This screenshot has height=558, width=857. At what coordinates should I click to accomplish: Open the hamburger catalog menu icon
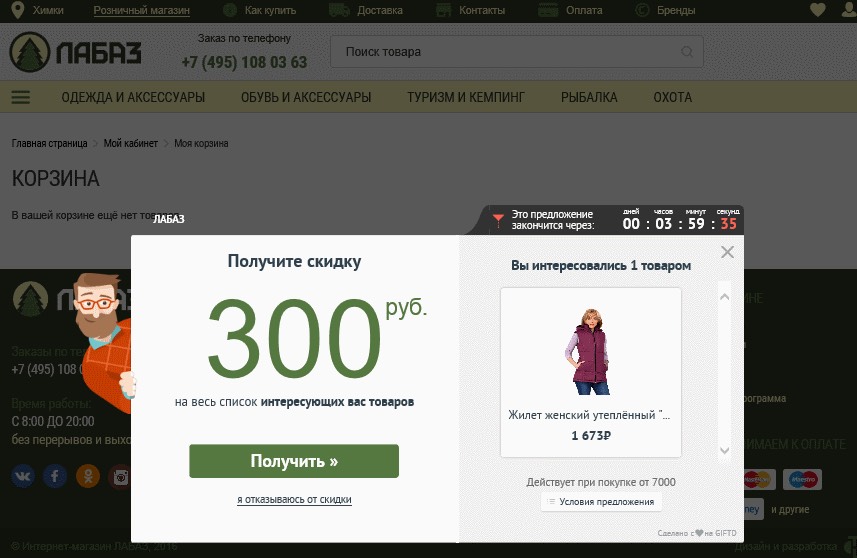21,97
